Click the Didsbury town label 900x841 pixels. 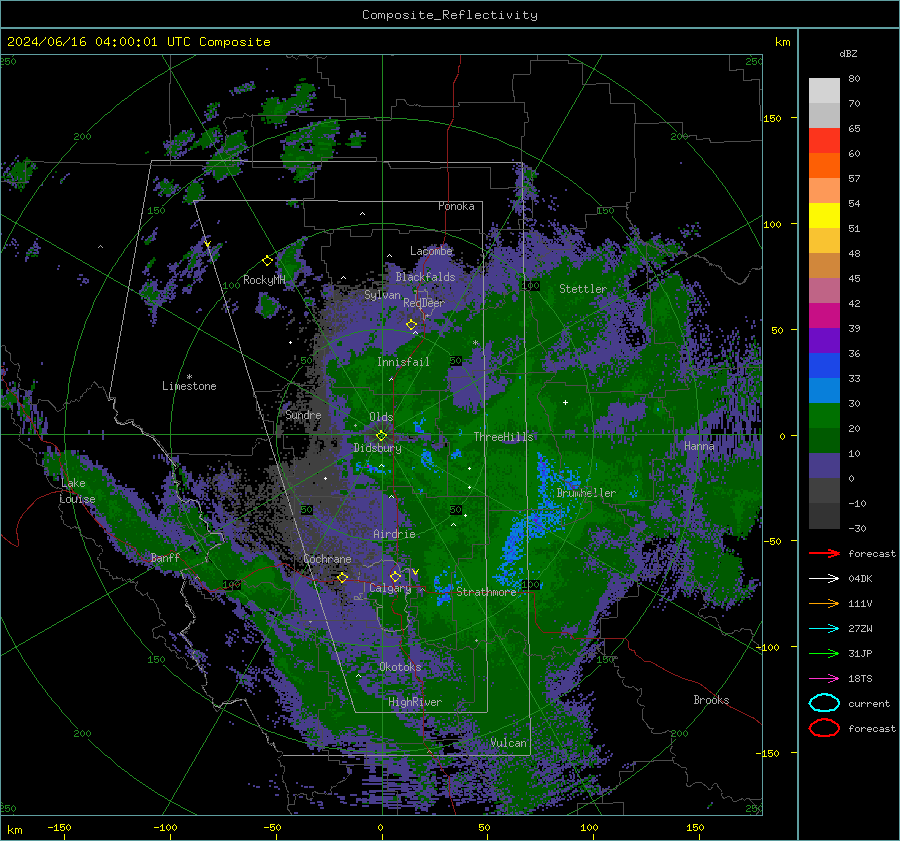tap(377, 448)
